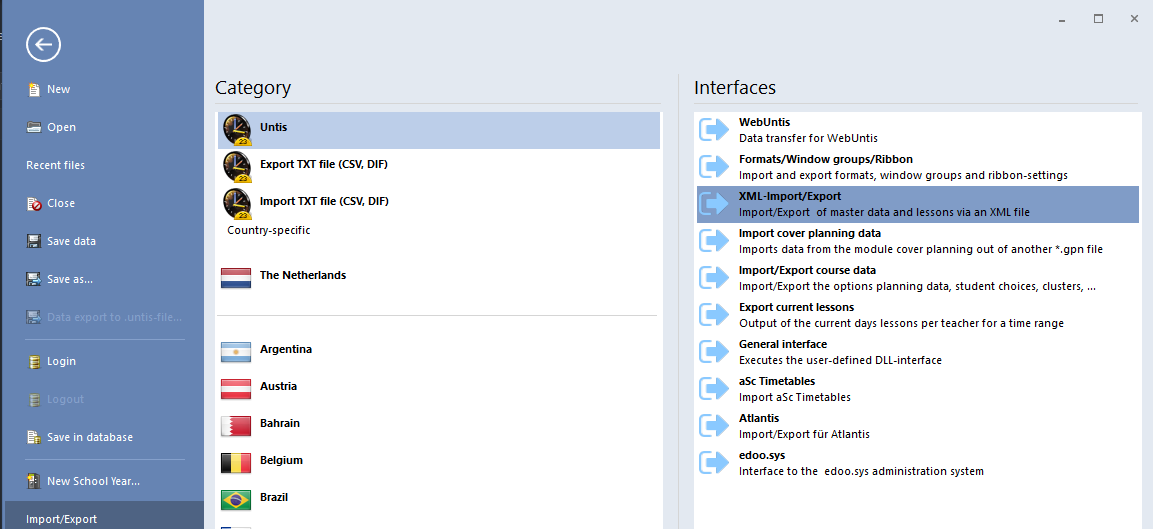The height and width of the screenshot is (529, 1153).
Task: Choose Close in the file menu
Action: (61, 203)
